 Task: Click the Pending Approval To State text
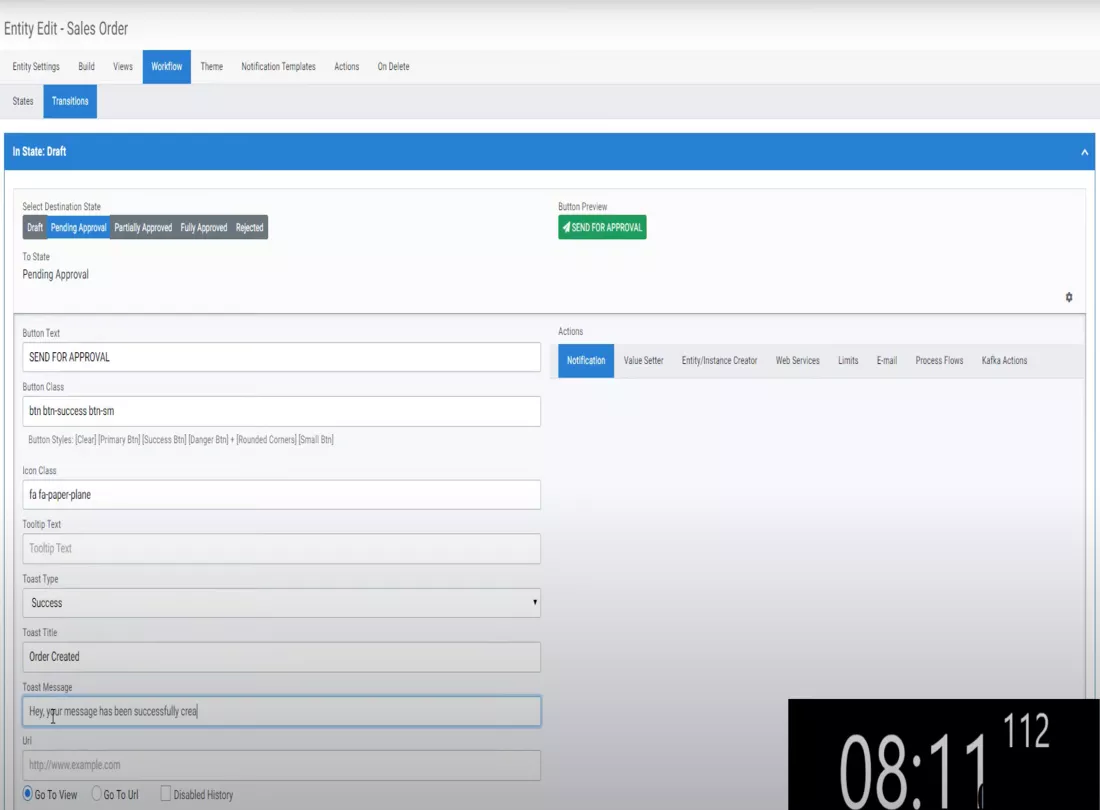tap(55, 274)
